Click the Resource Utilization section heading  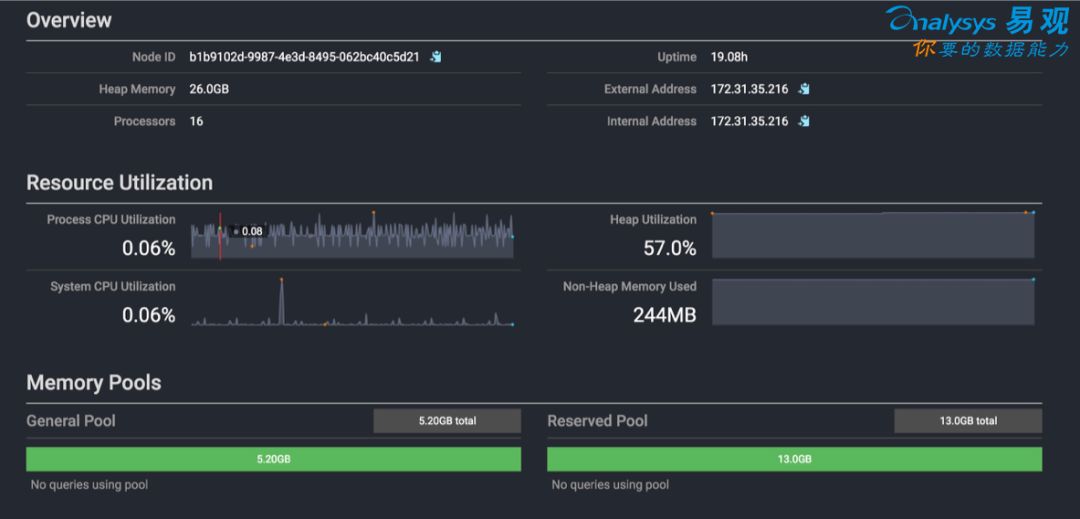coord(119,182)
